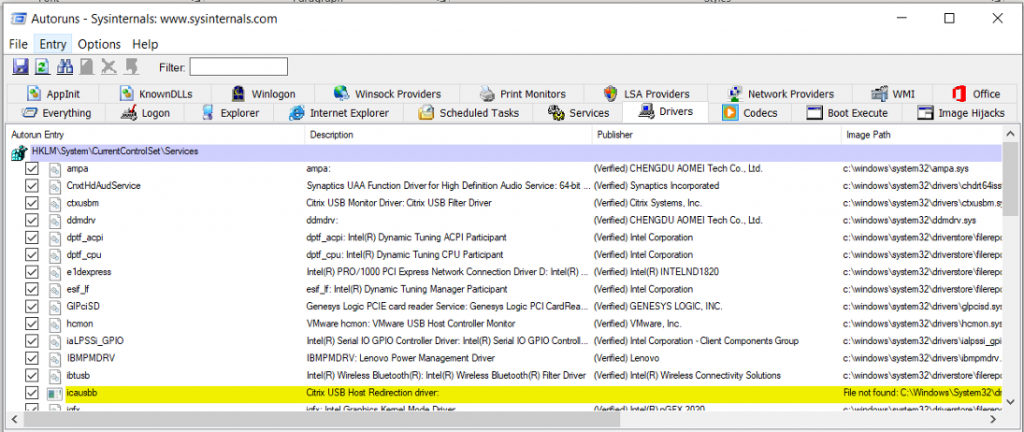Sort by the Publisher column header
Image resolution: width=1024 pixels, height=432 pixels.
(716, 135)
